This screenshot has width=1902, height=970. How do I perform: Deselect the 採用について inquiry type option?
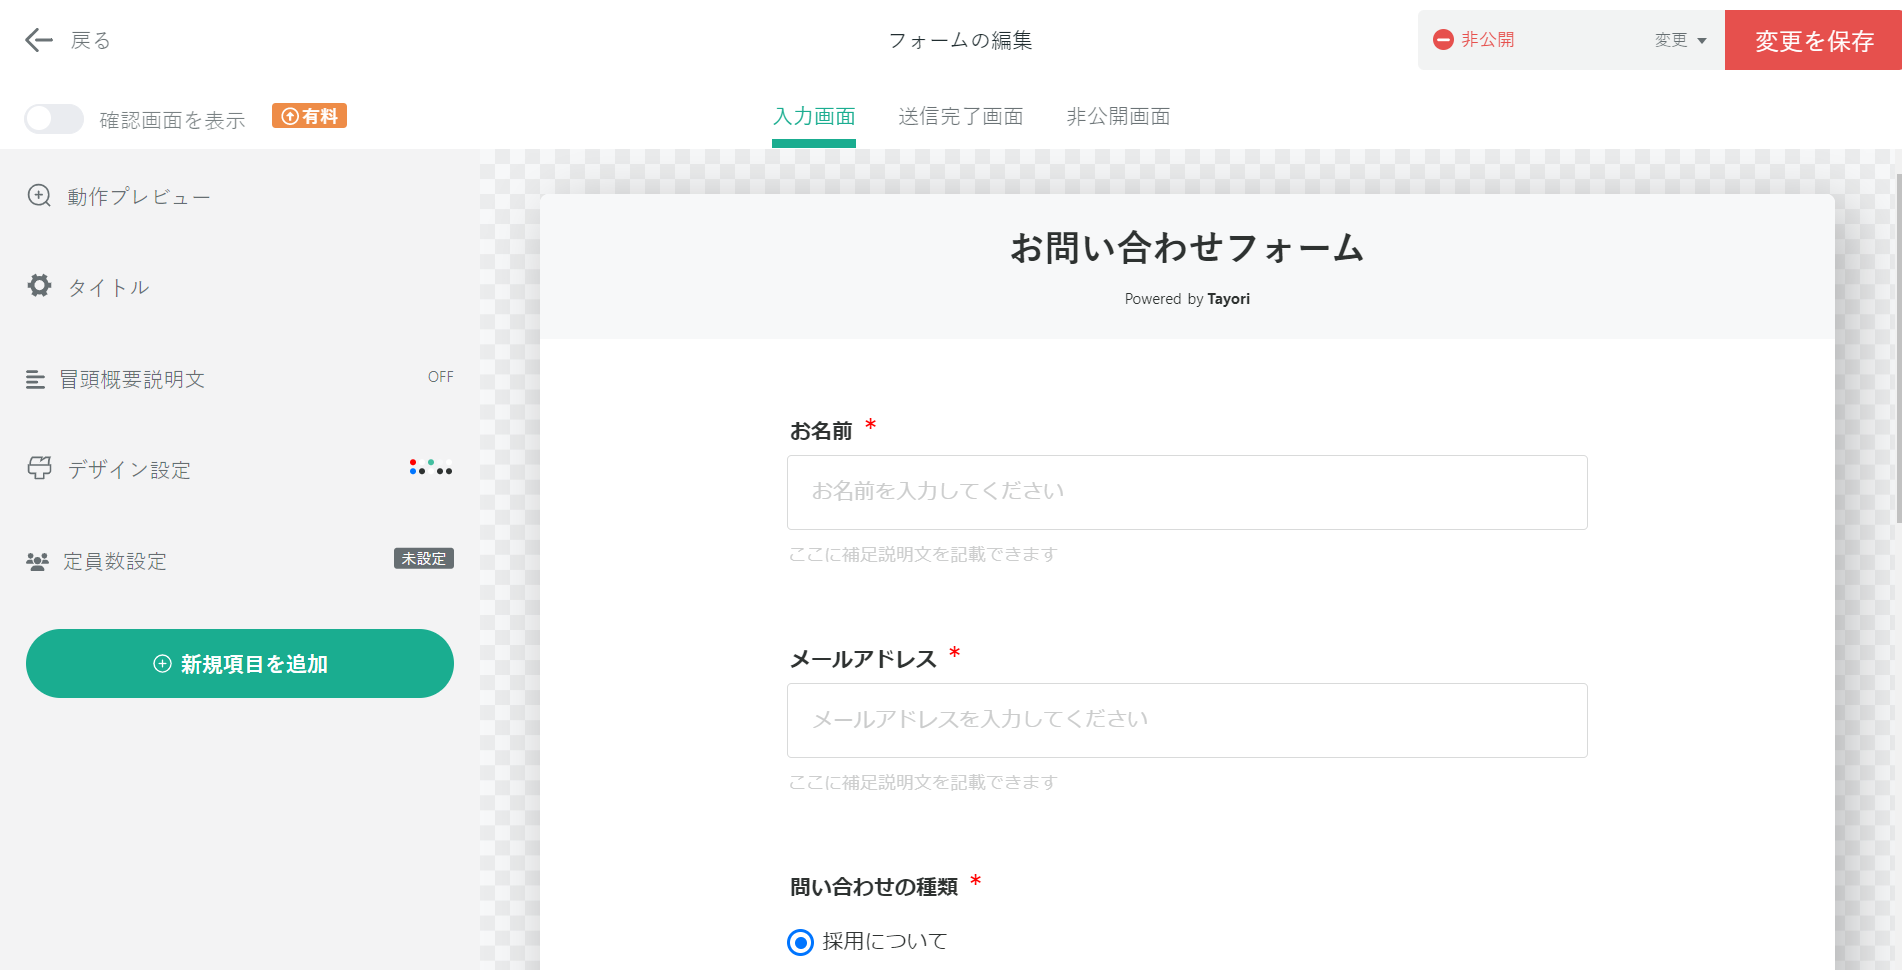click(798, 941)
